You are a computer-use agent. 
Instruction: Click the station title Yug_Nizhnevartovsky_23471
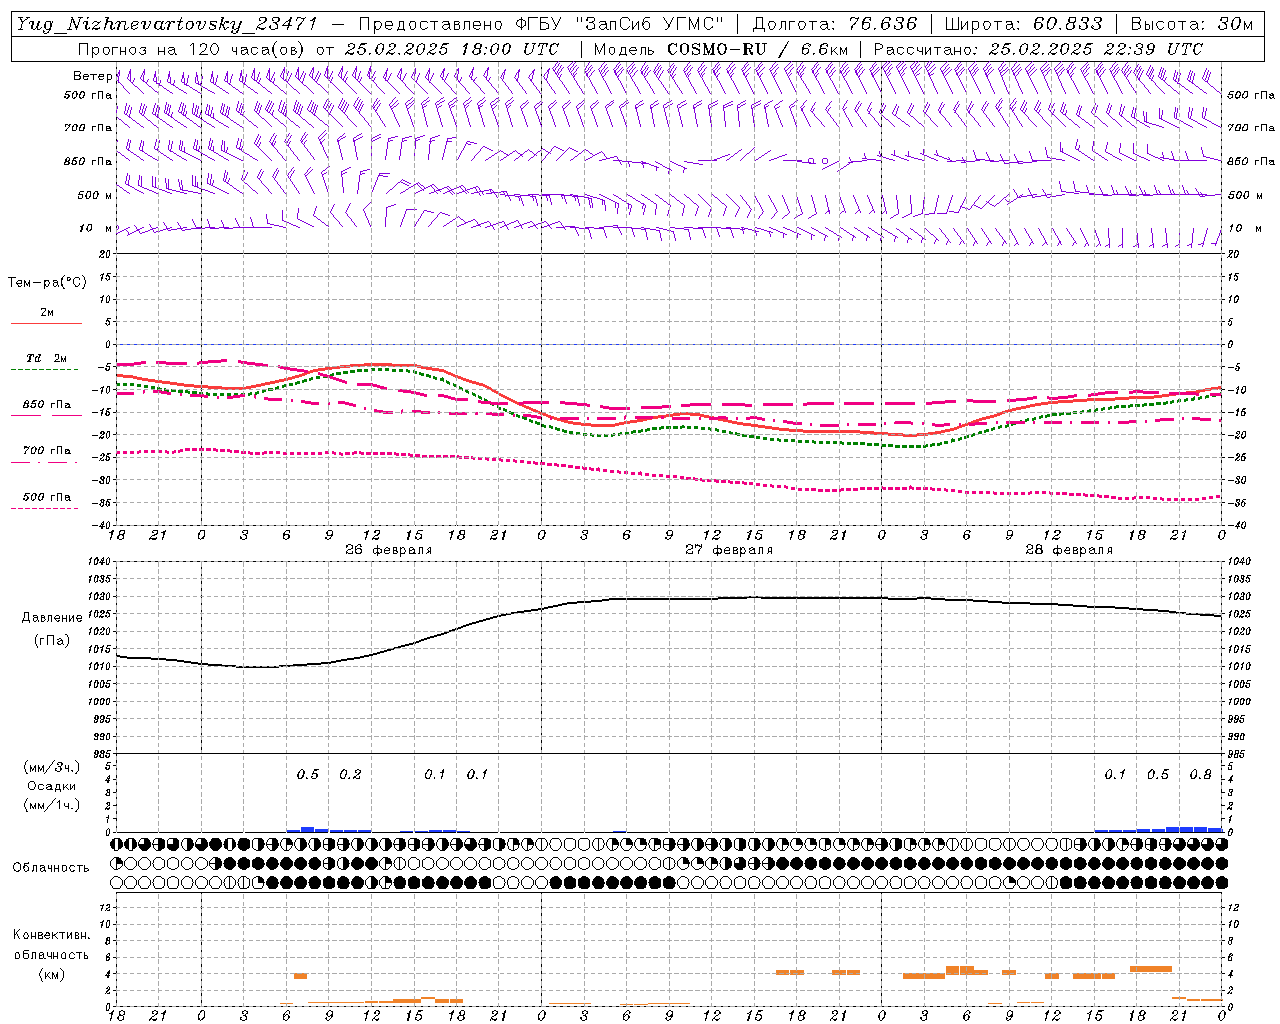167,24
